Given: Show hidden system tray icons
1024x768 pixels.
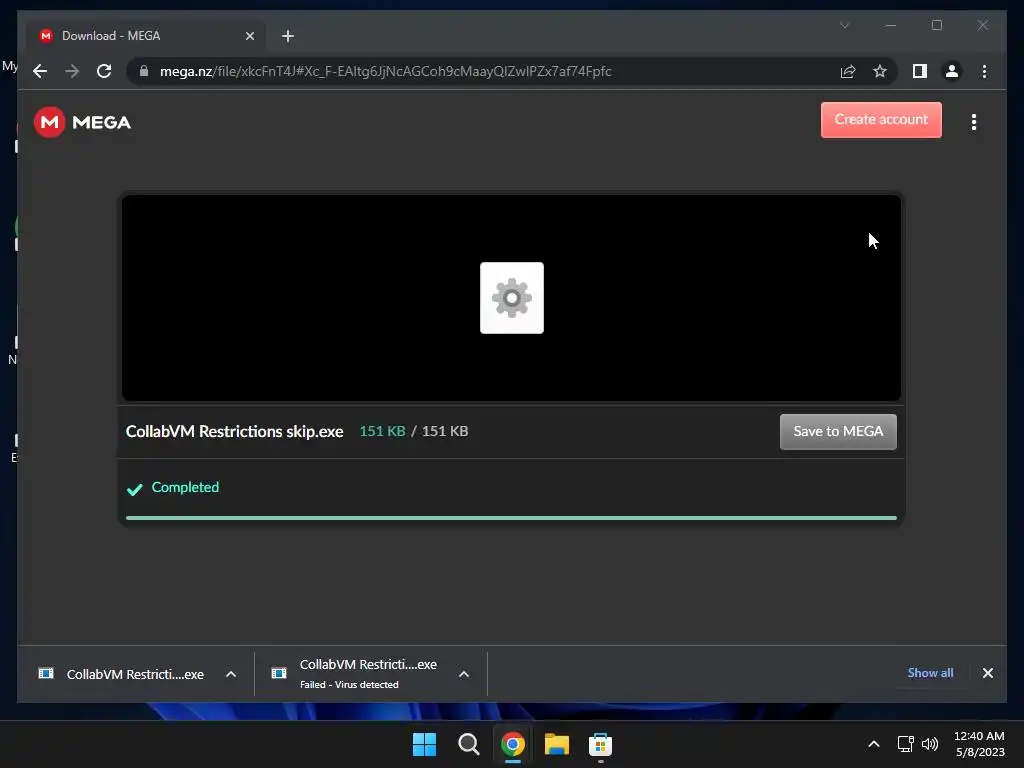Looking at the screenshot, I should (874, 744).
